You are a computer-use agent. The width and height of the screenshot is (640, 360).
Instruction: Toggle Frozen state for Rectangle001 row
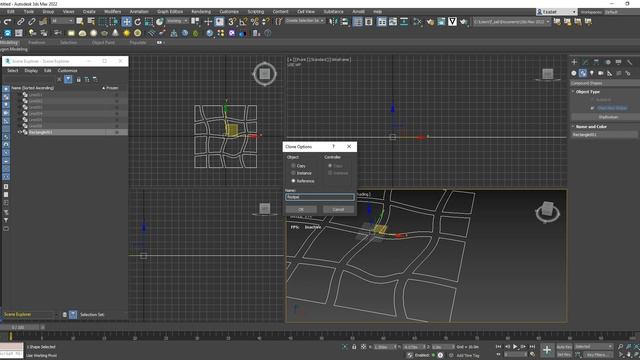[117, 132]
